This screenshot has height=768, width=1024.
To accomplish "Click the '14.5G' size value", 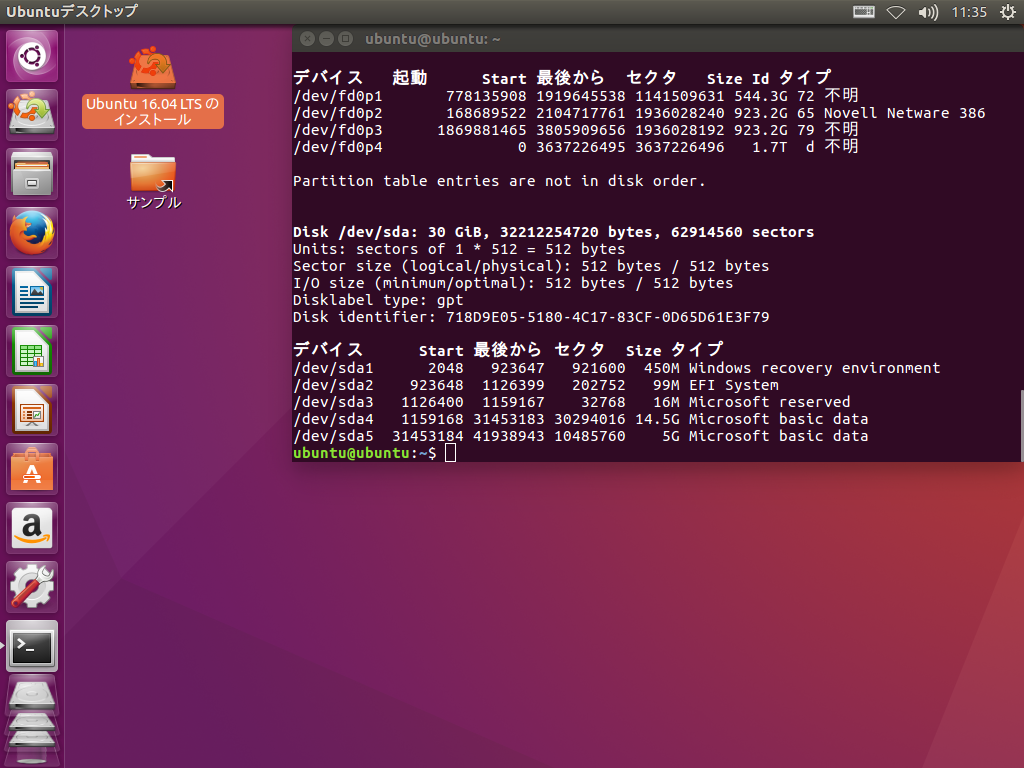I will click(x=657, y=419).
